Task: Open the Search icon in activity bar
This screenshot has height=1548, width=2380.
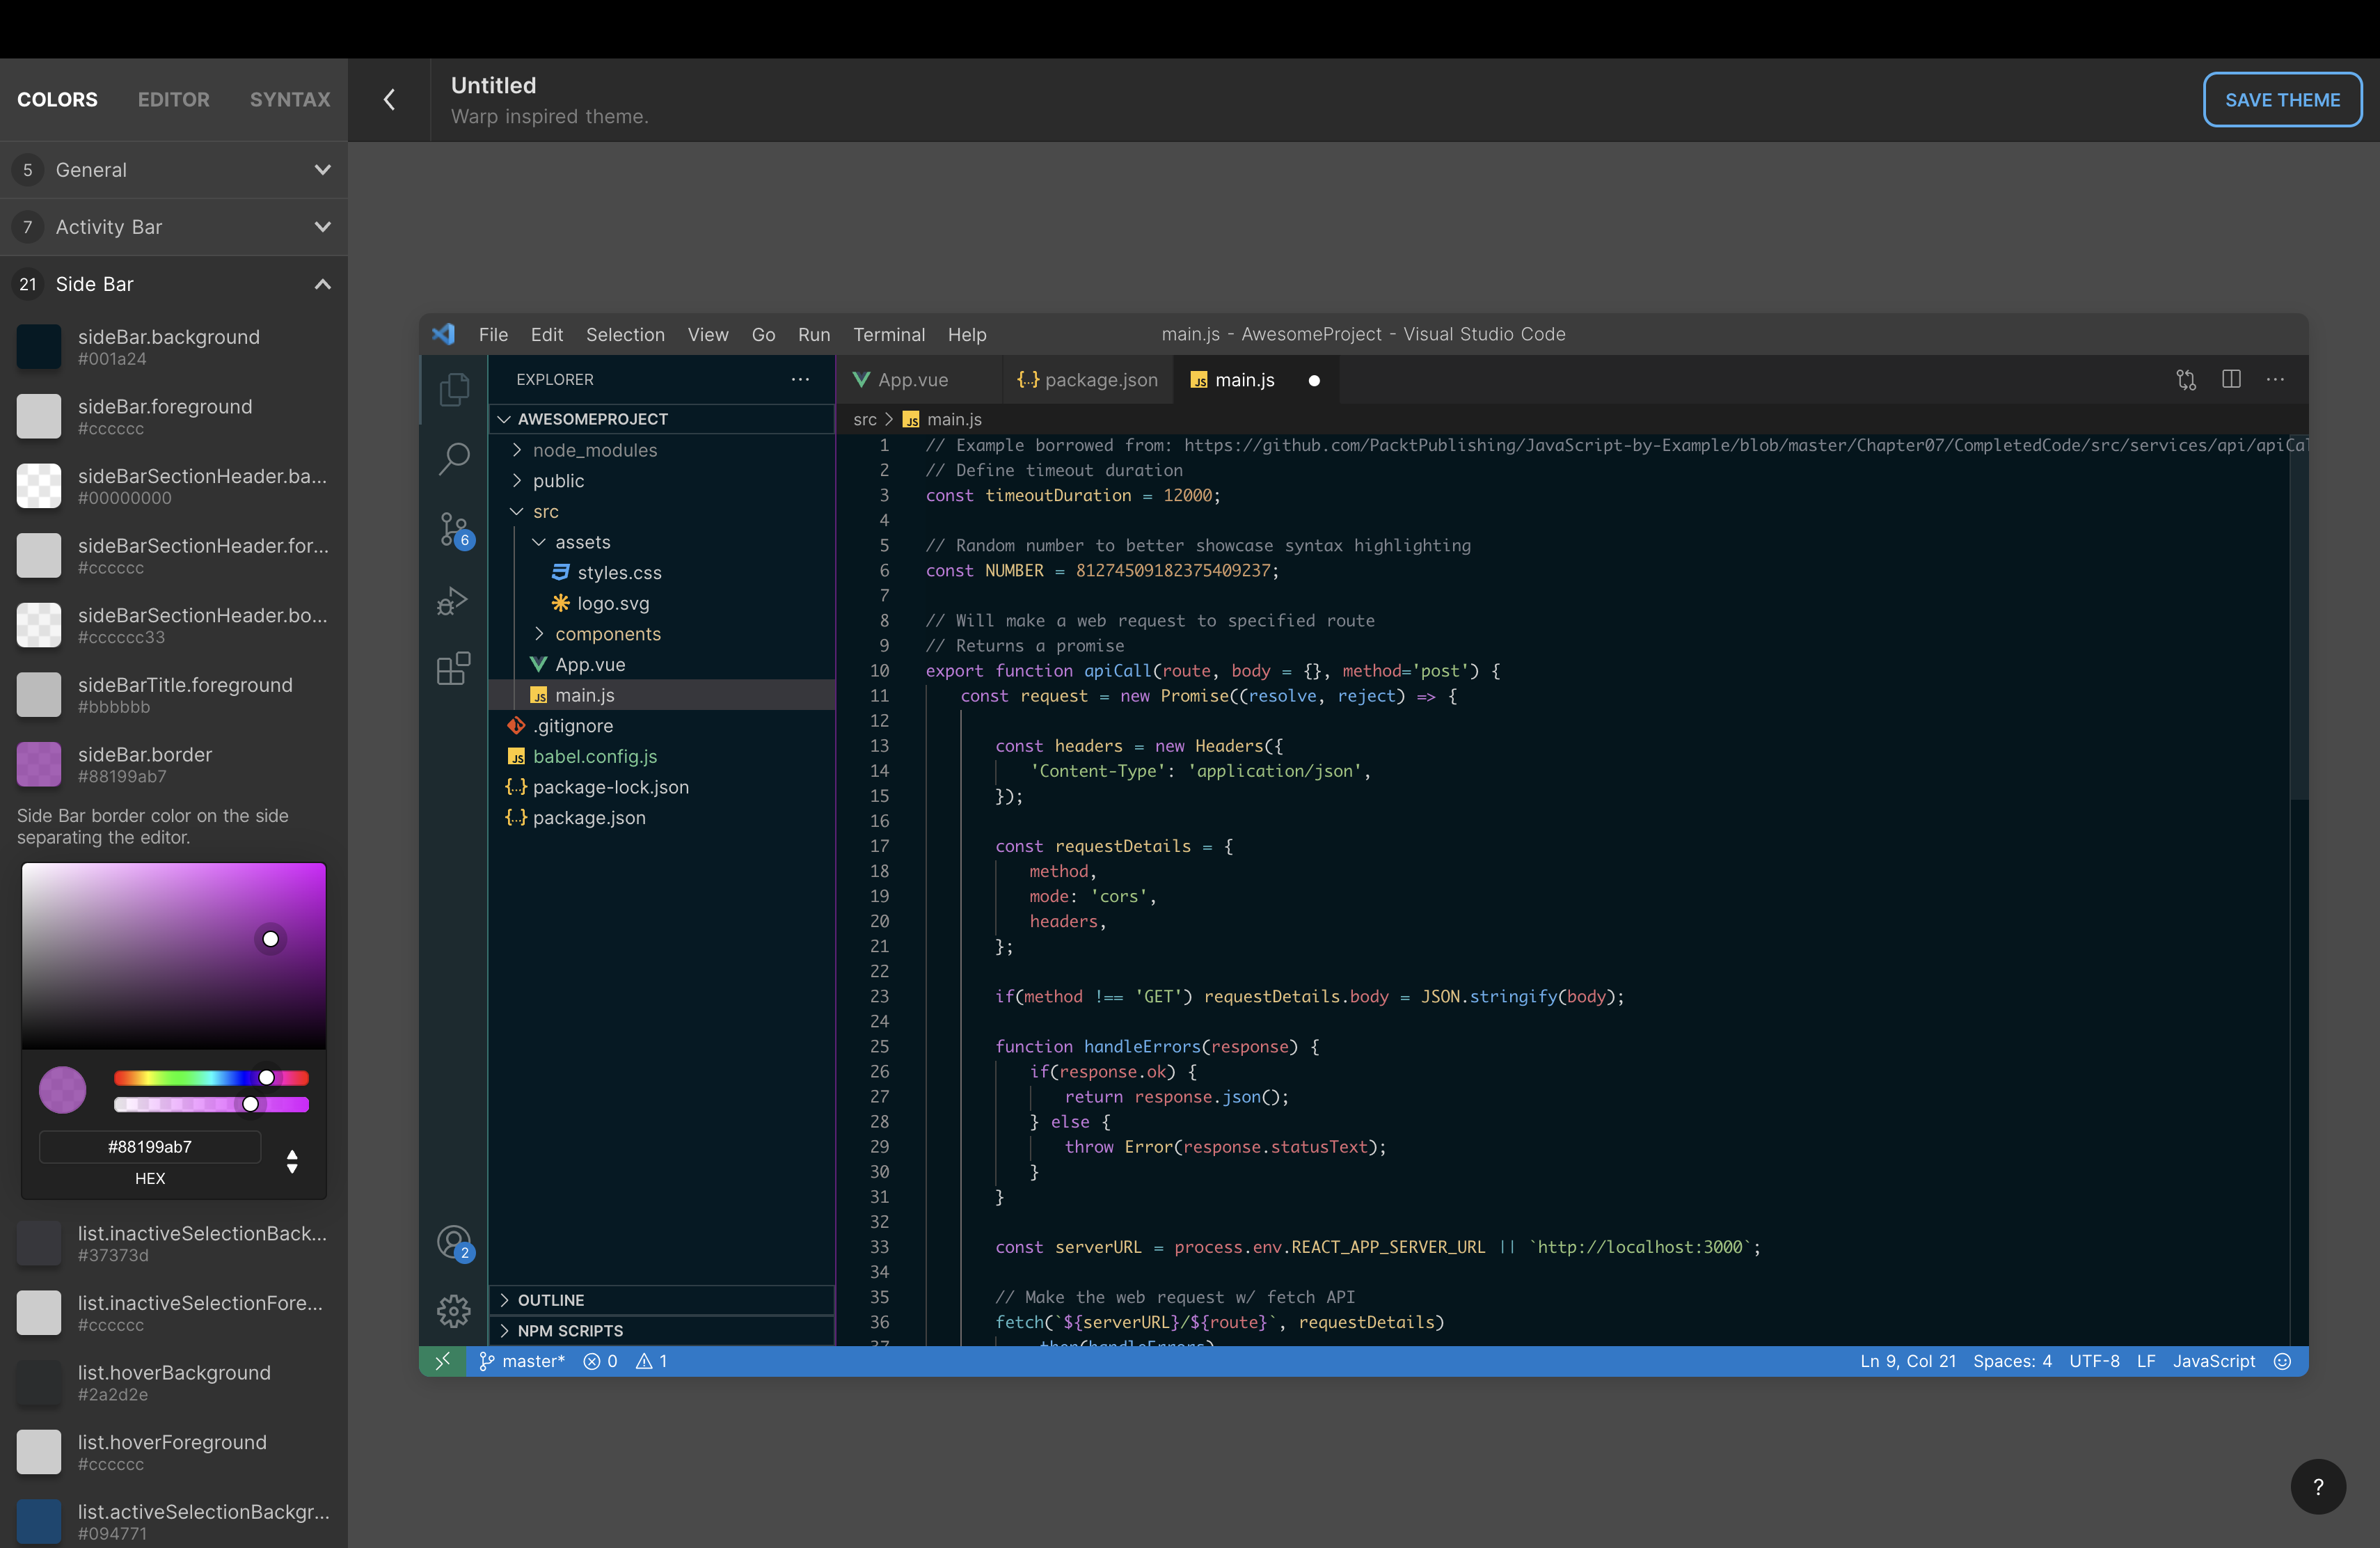Action: tap(454, 459)
